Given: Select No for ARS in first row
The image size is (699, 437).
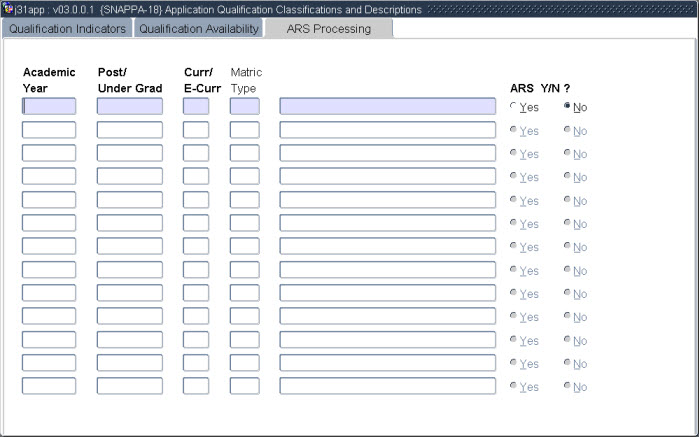Looking at the screenshot, I should click(x=568, y=107).
